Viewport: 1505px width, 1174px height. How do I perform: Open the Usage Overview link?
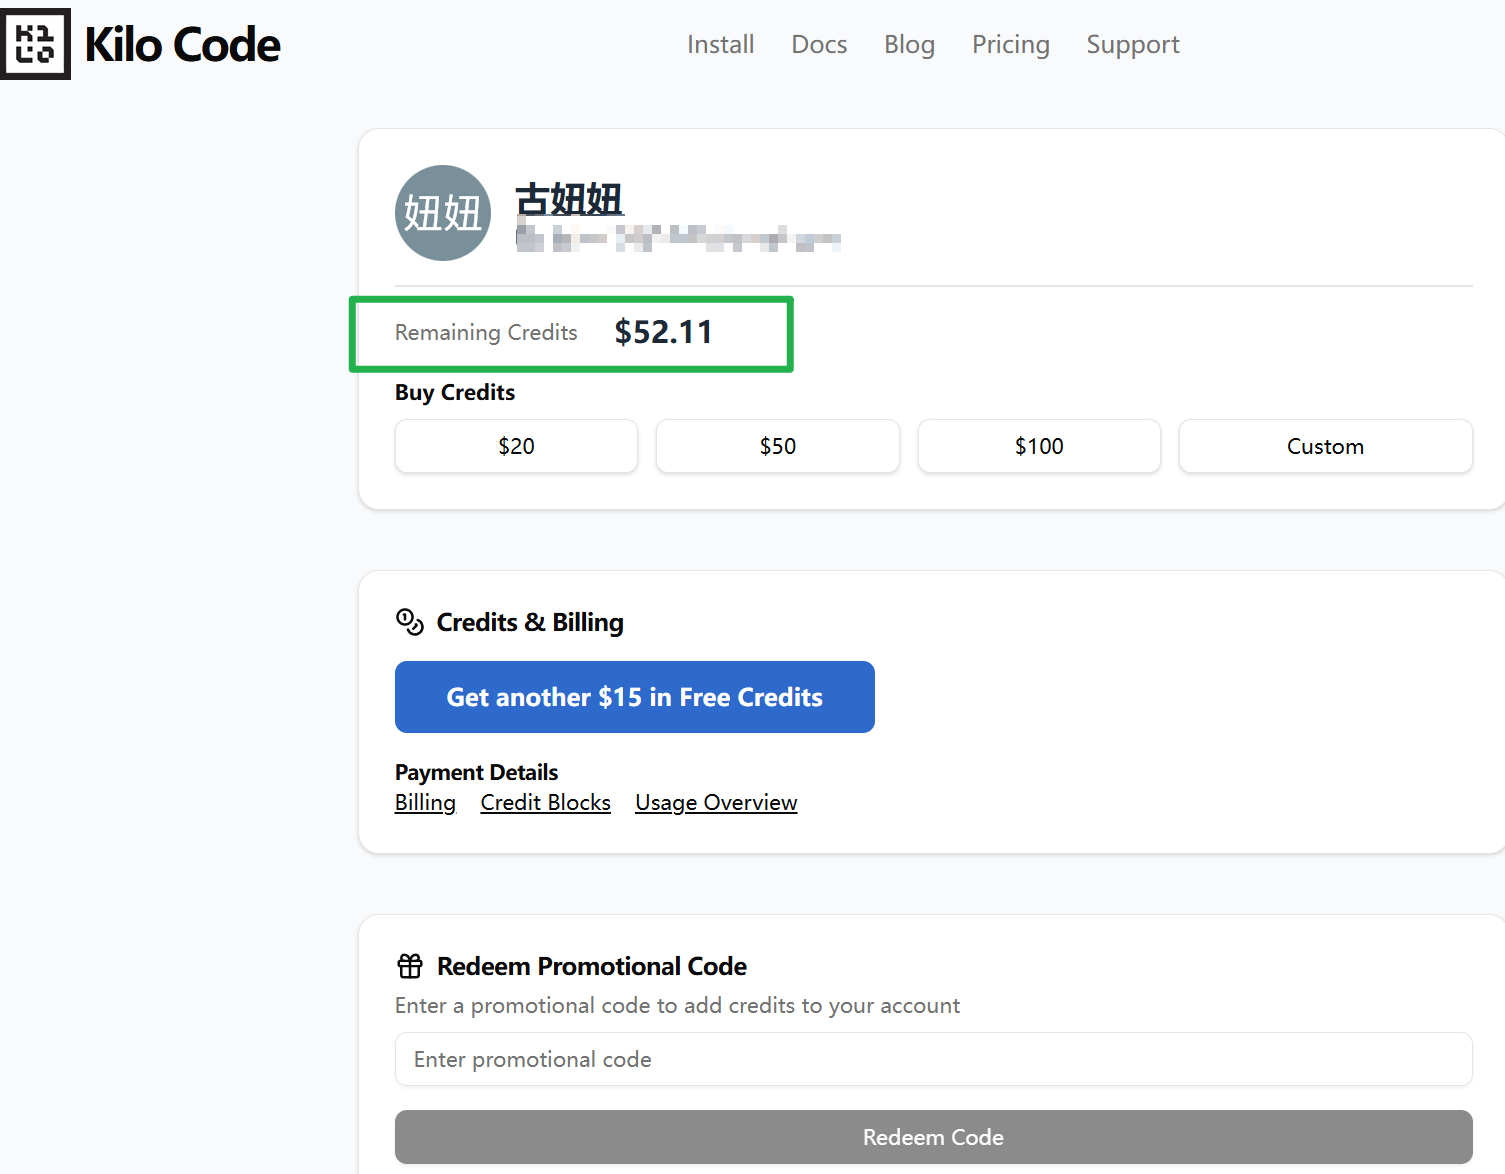716,802
